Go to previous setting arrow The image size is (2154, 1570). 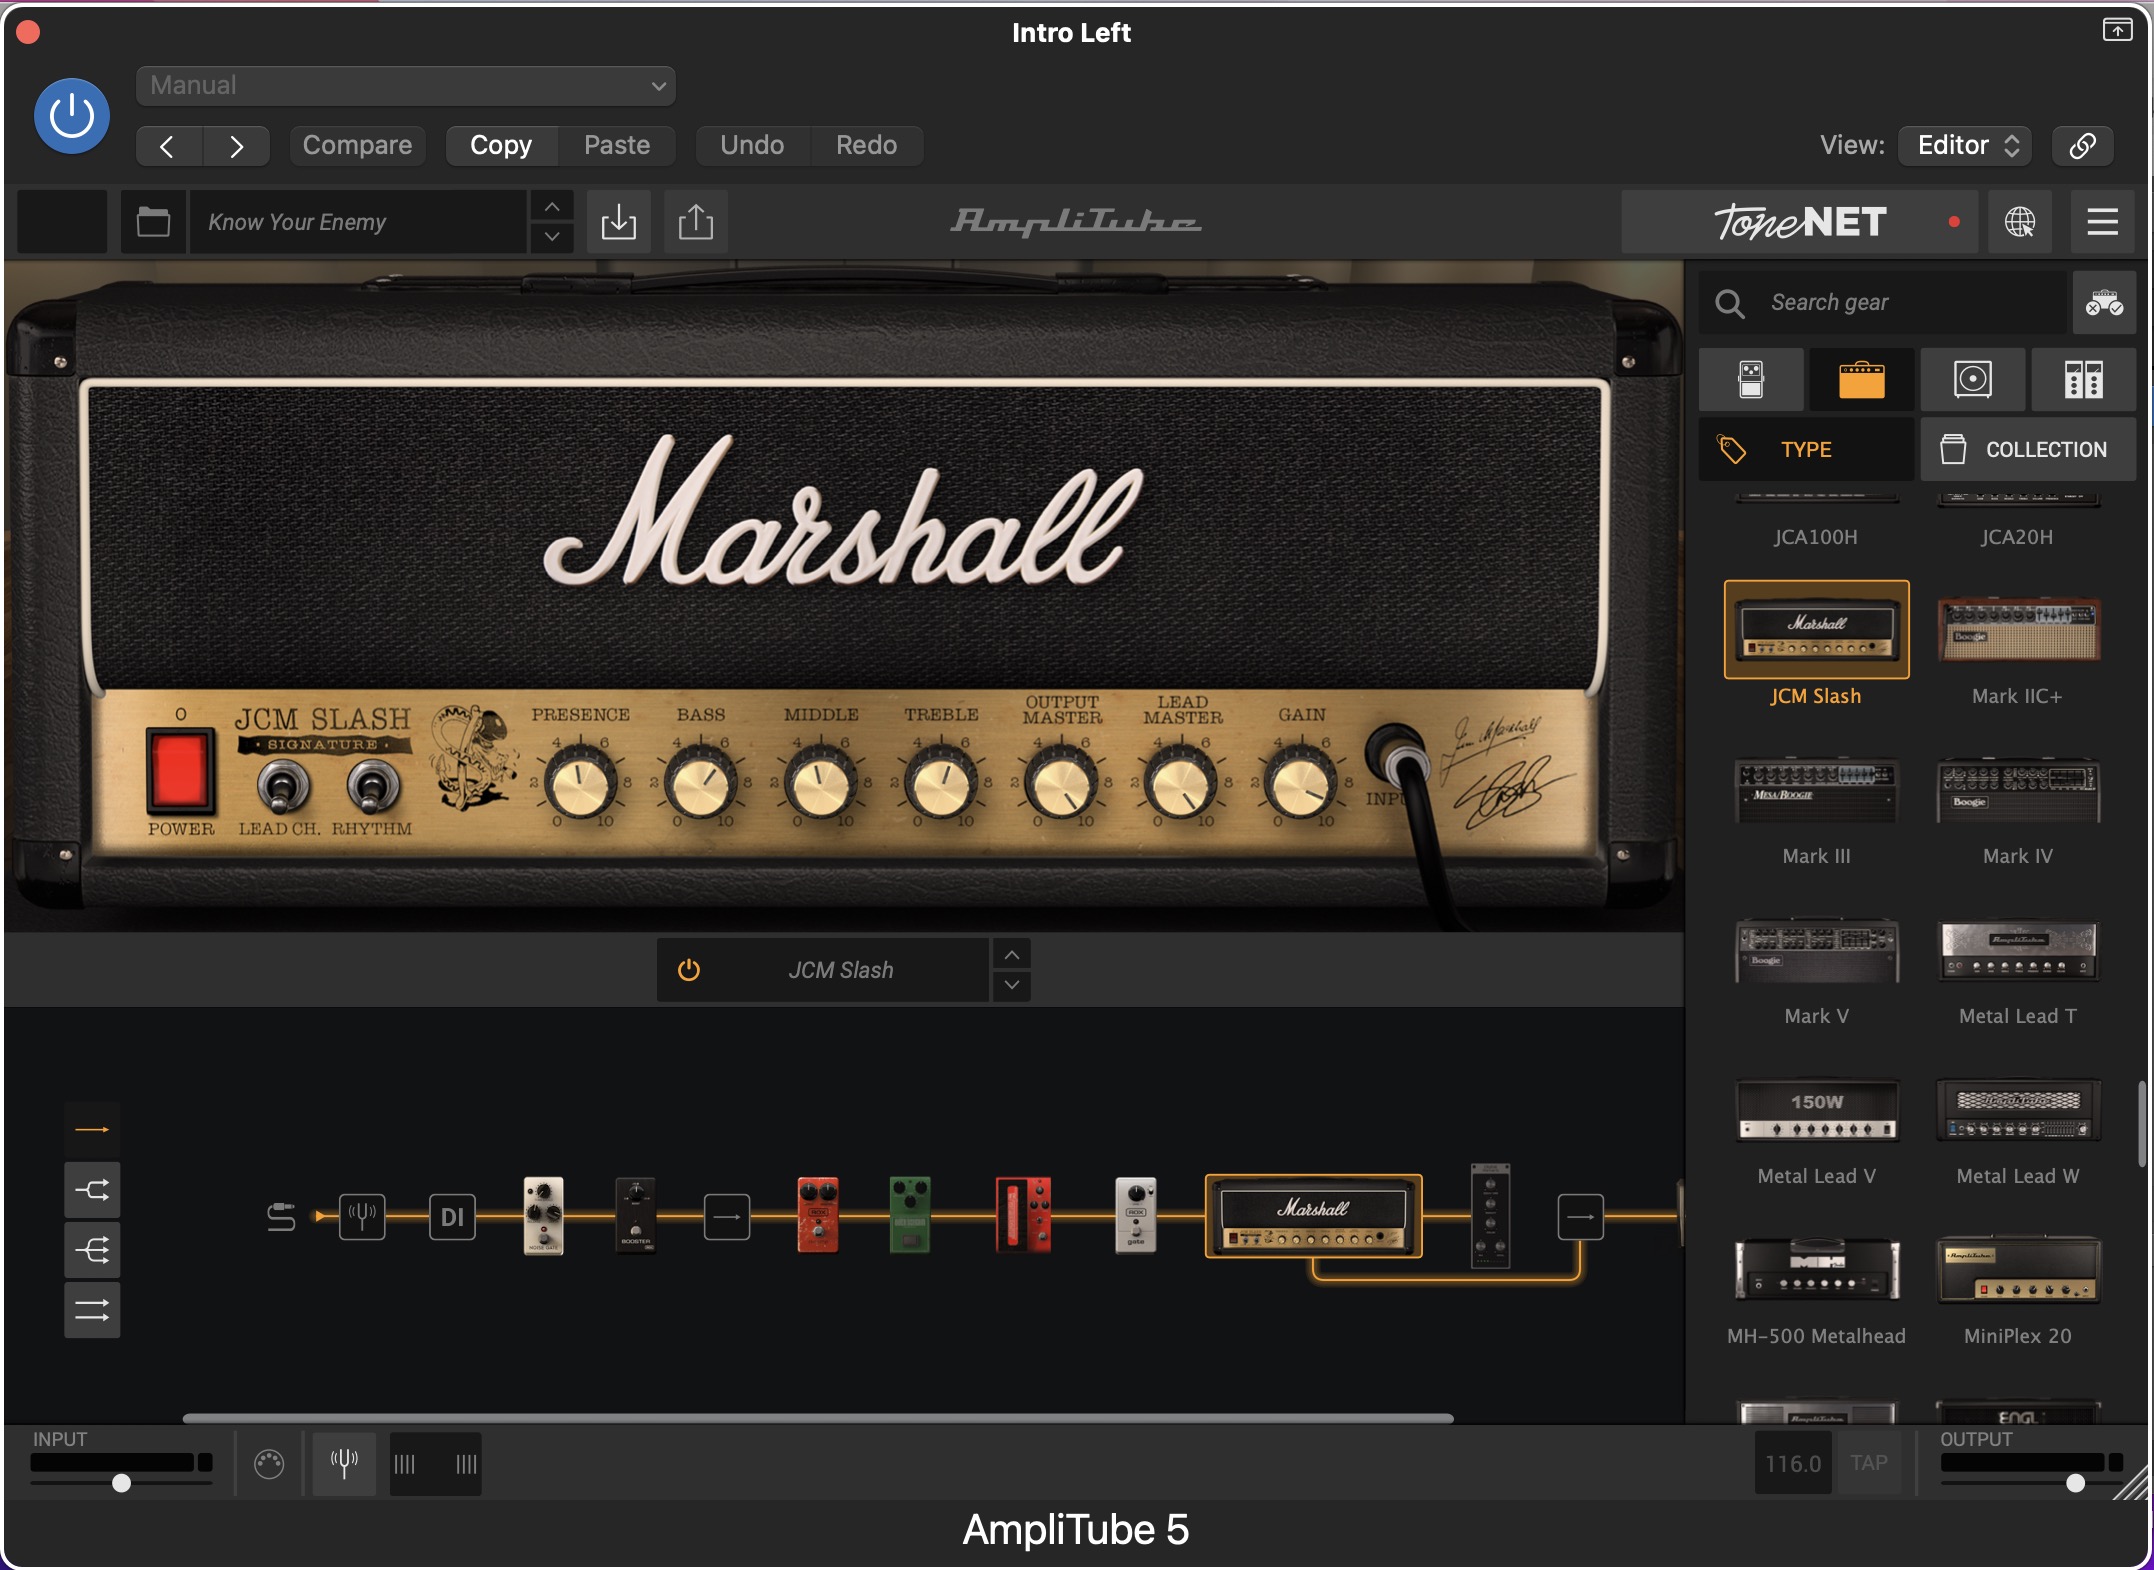[x=168, y=146]
